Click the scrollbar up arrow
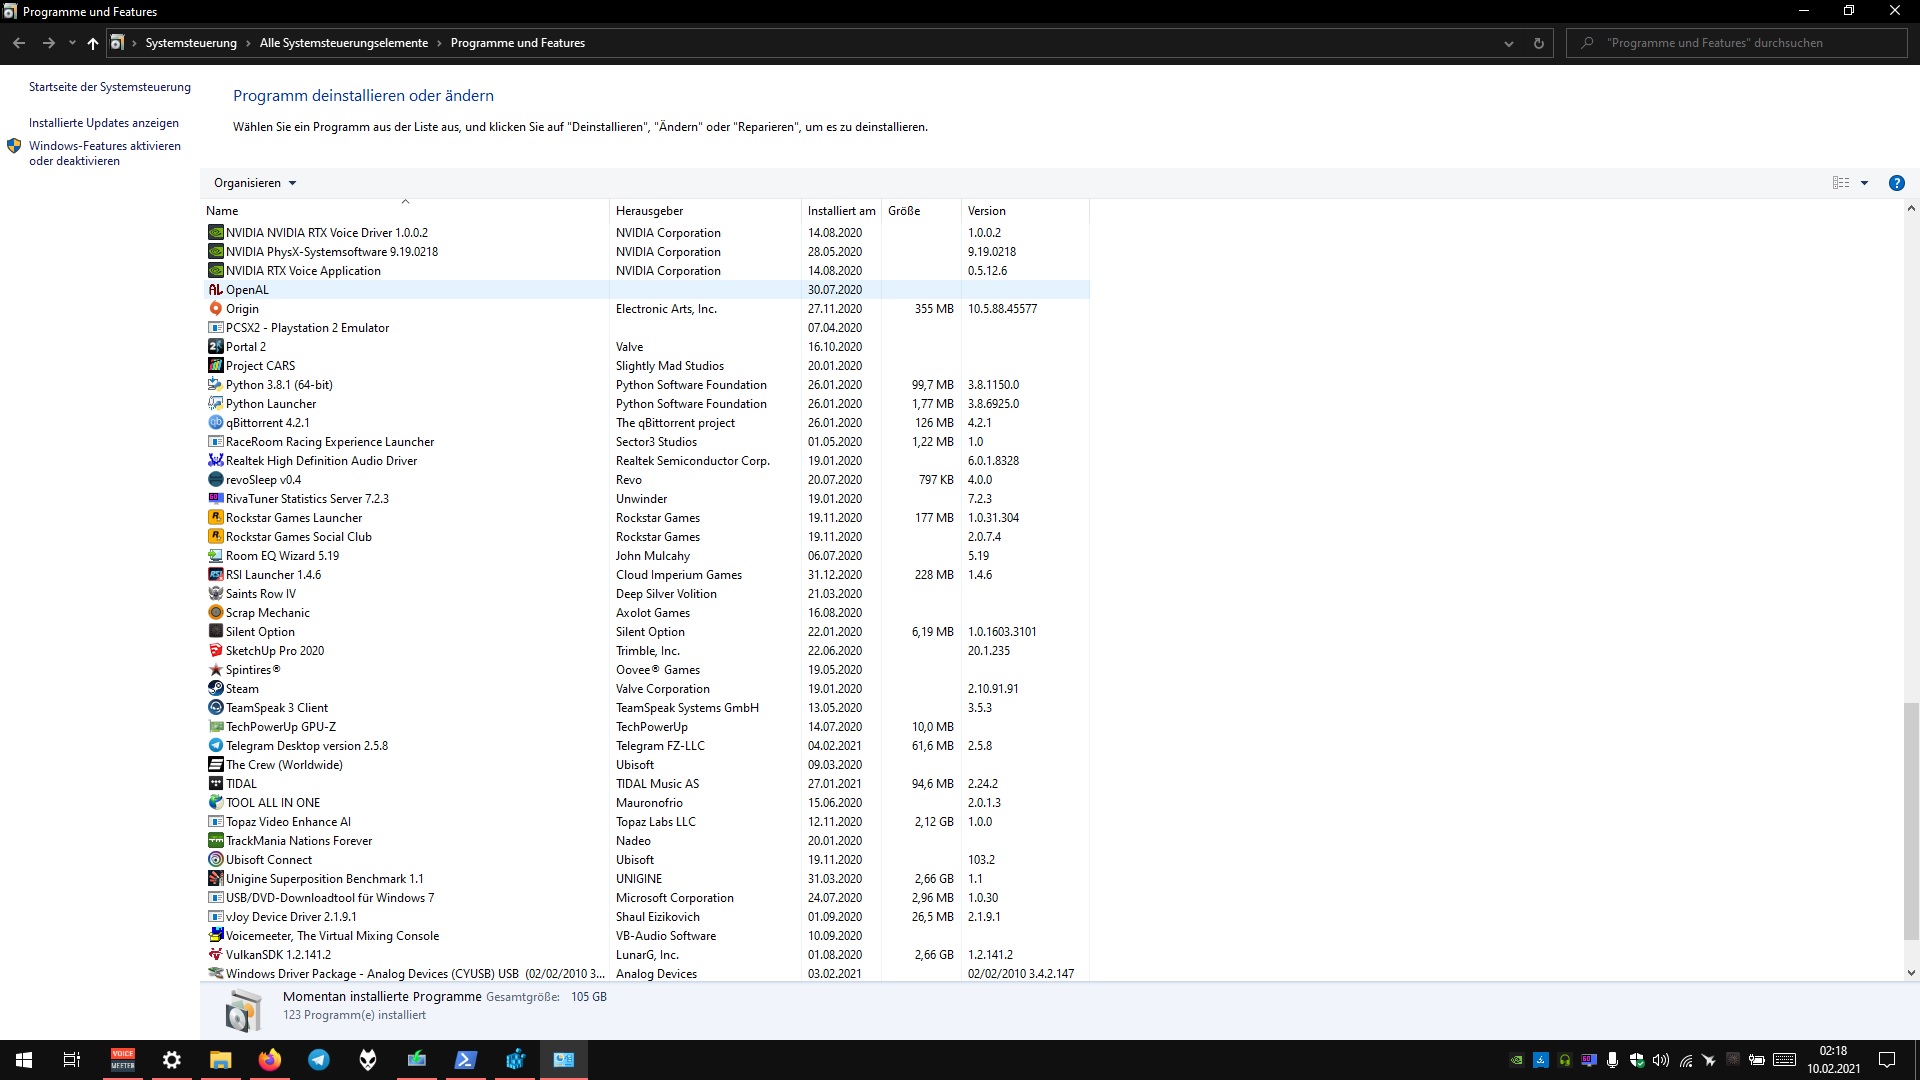 (1911, 209)
